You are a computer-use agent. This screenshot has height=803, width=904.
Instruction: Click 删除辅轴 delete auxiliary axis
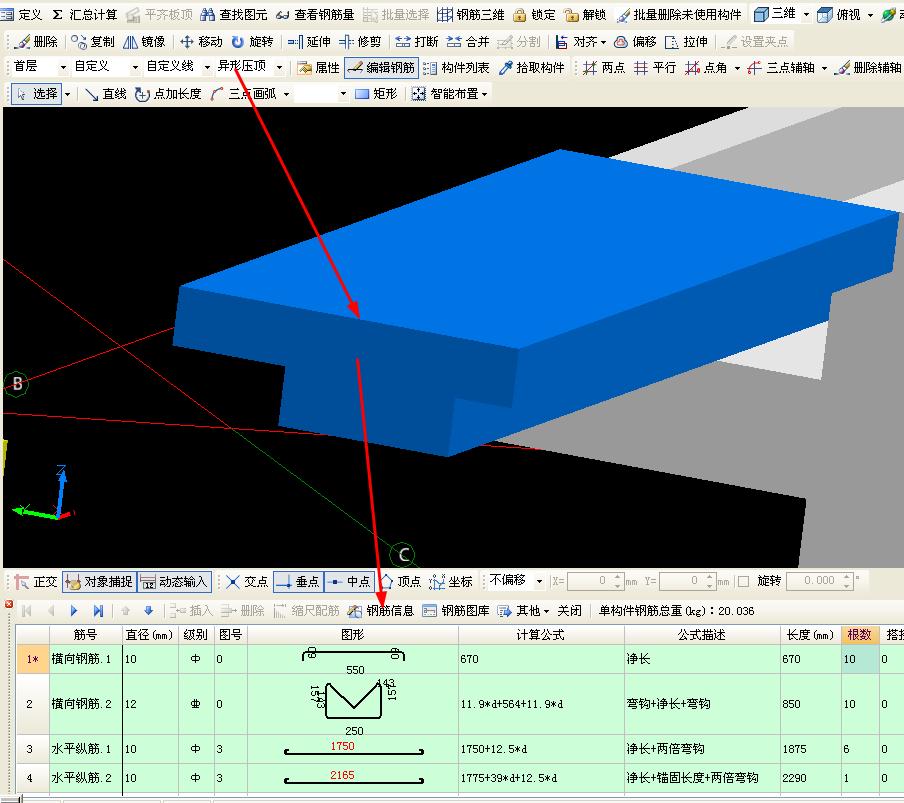pyautogui.click(x=869, y=67)
